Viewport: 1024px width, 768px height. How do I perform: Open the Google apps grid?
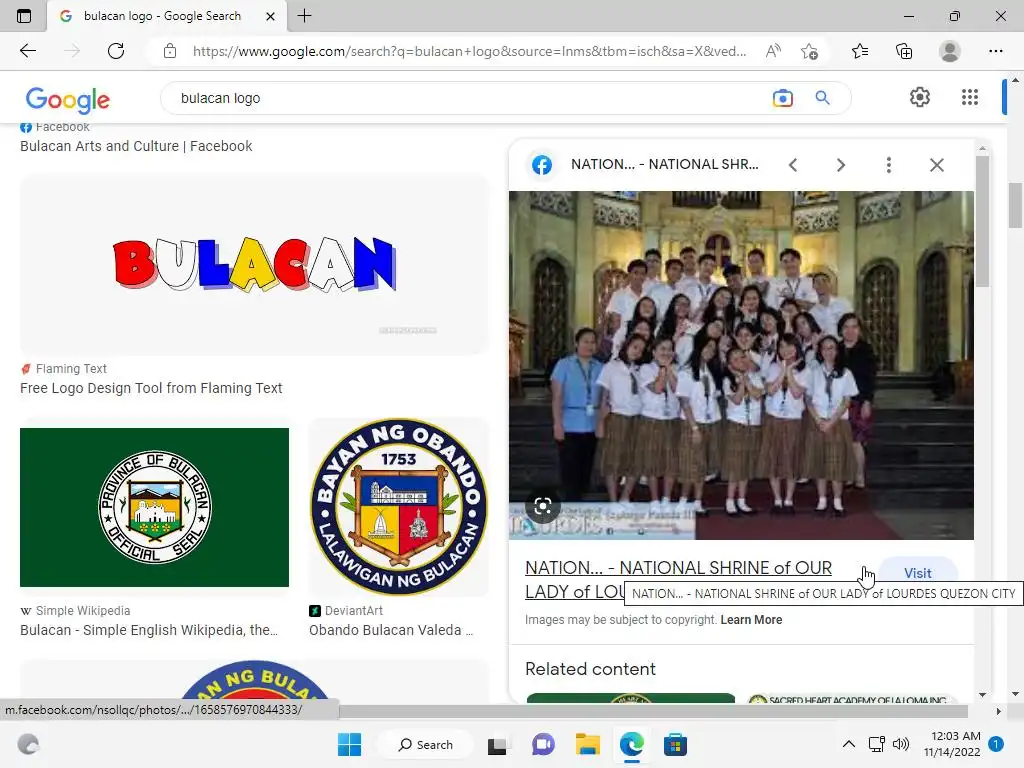(x=970, y=97)
